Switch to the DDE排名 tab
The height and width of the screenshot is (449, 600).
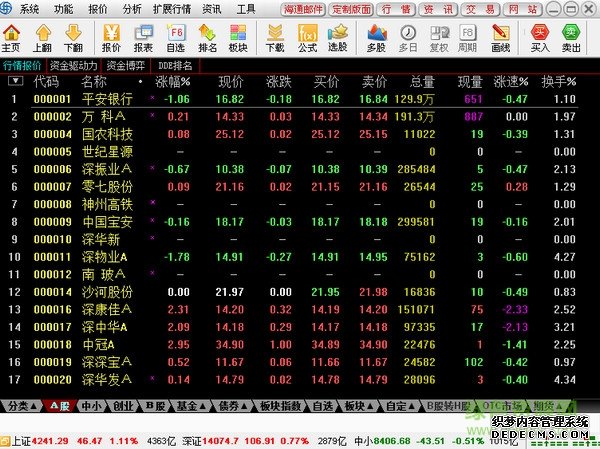tap(175, 65)
